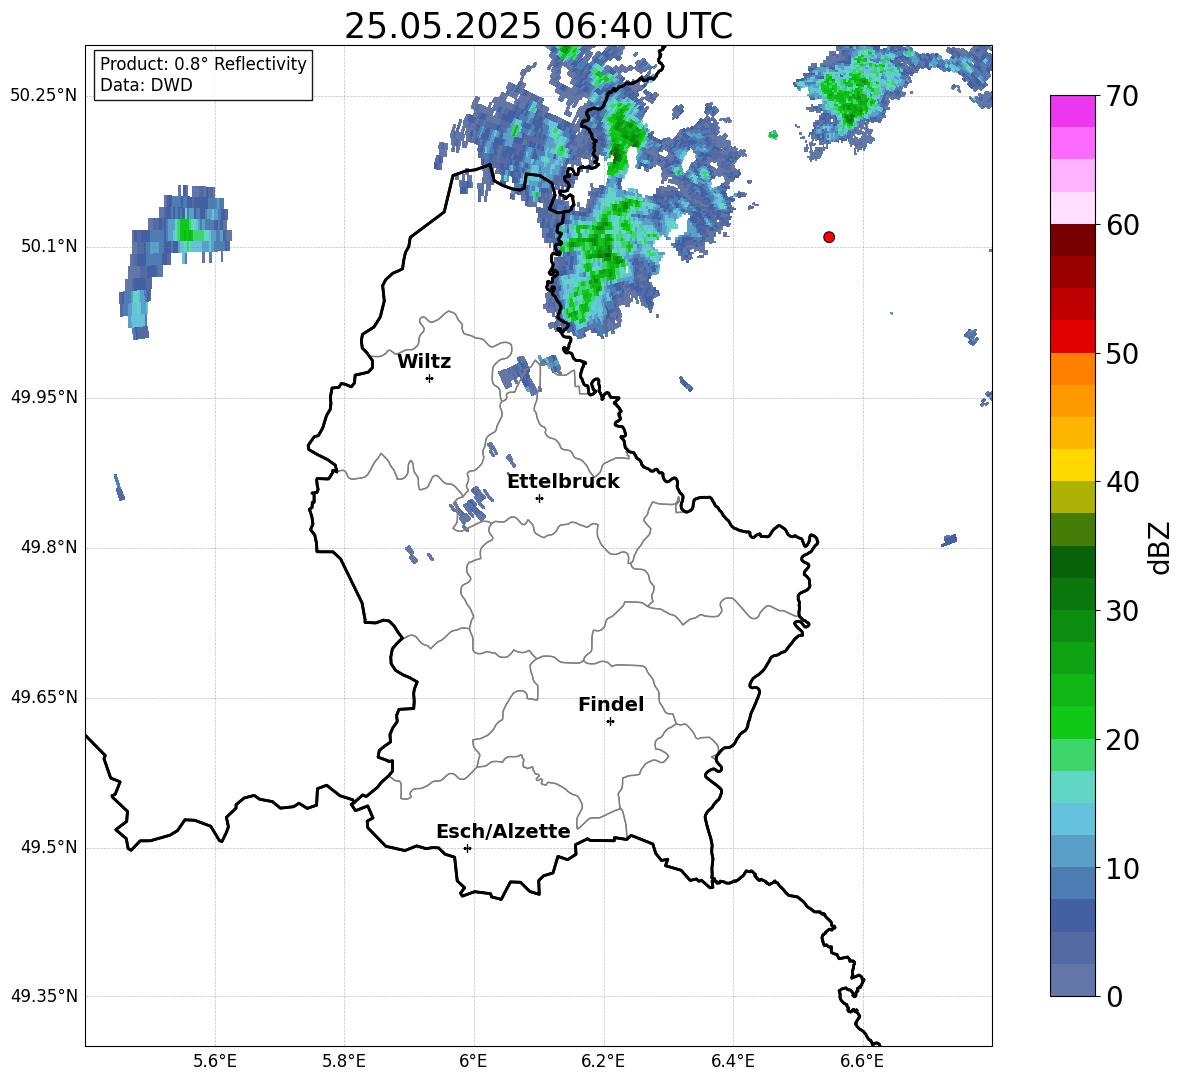This screenshot has width=1184, height=1081.
Task: Click the 6°E longitude label
Action: click(473, 1061)
